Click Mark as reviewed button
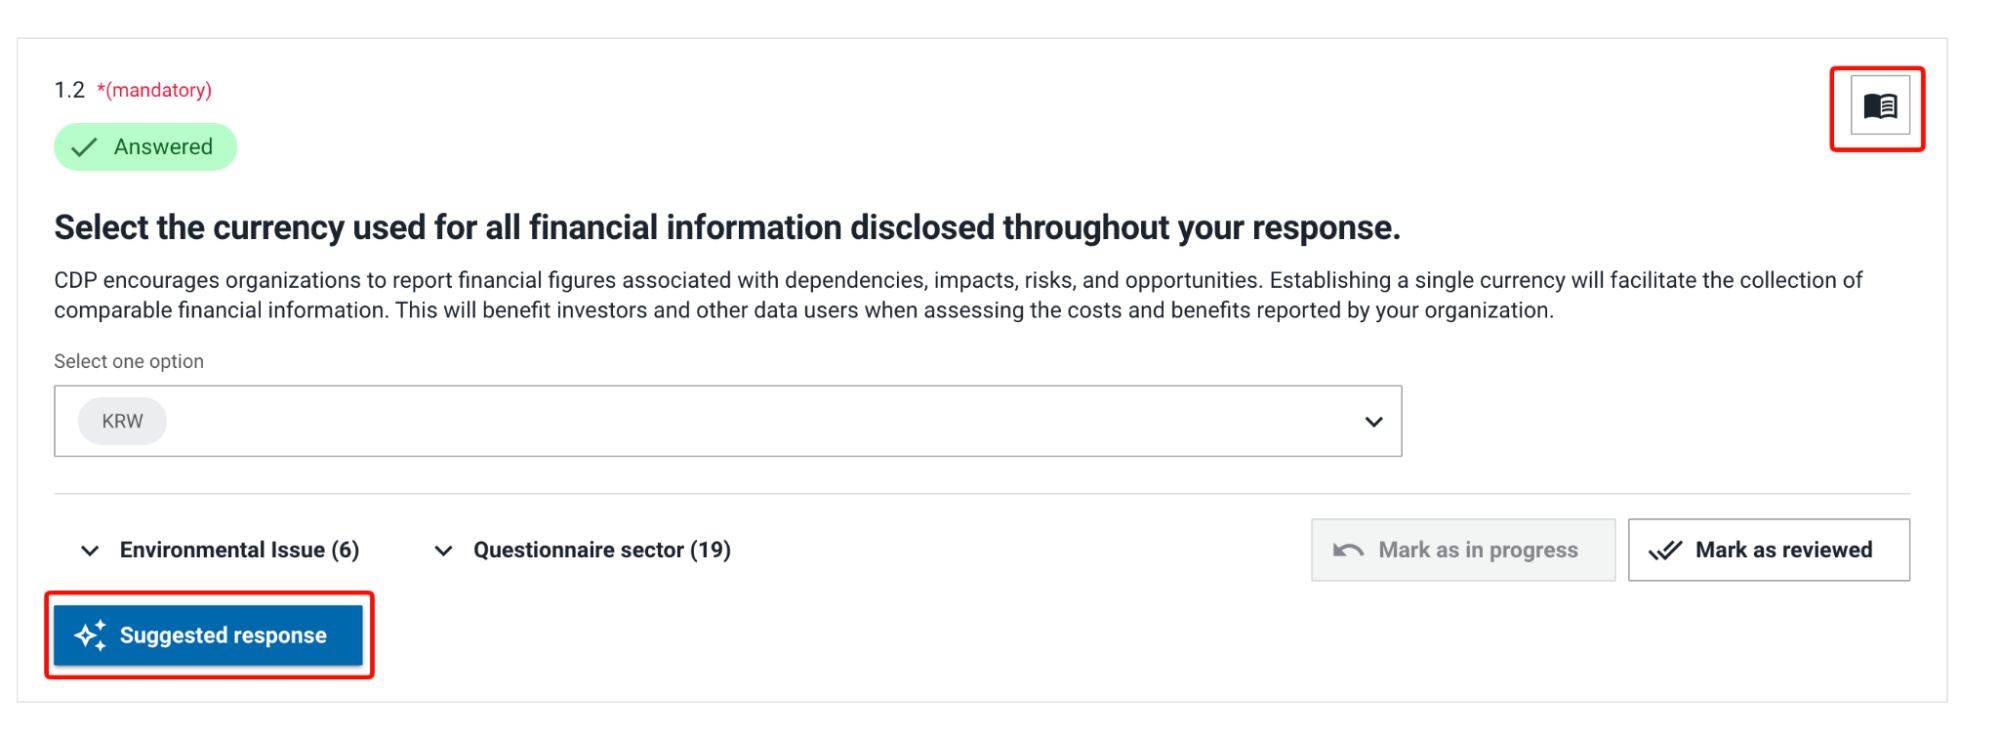Screen dimensions: 1999x735 1768,550
